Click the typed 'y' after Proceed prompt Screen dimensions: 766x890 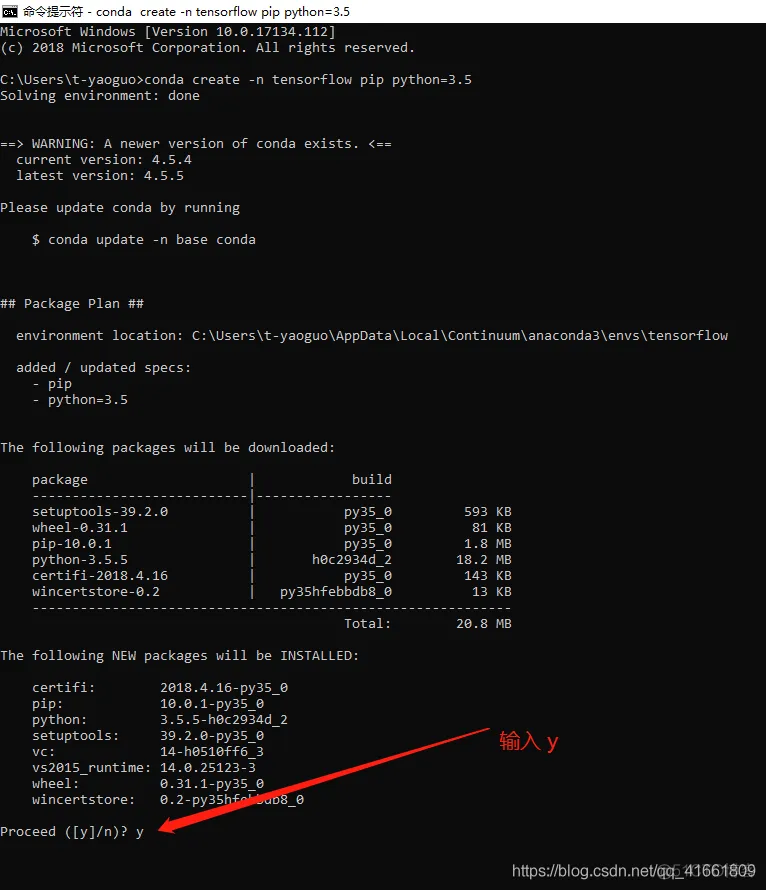(x=140, y=833)
